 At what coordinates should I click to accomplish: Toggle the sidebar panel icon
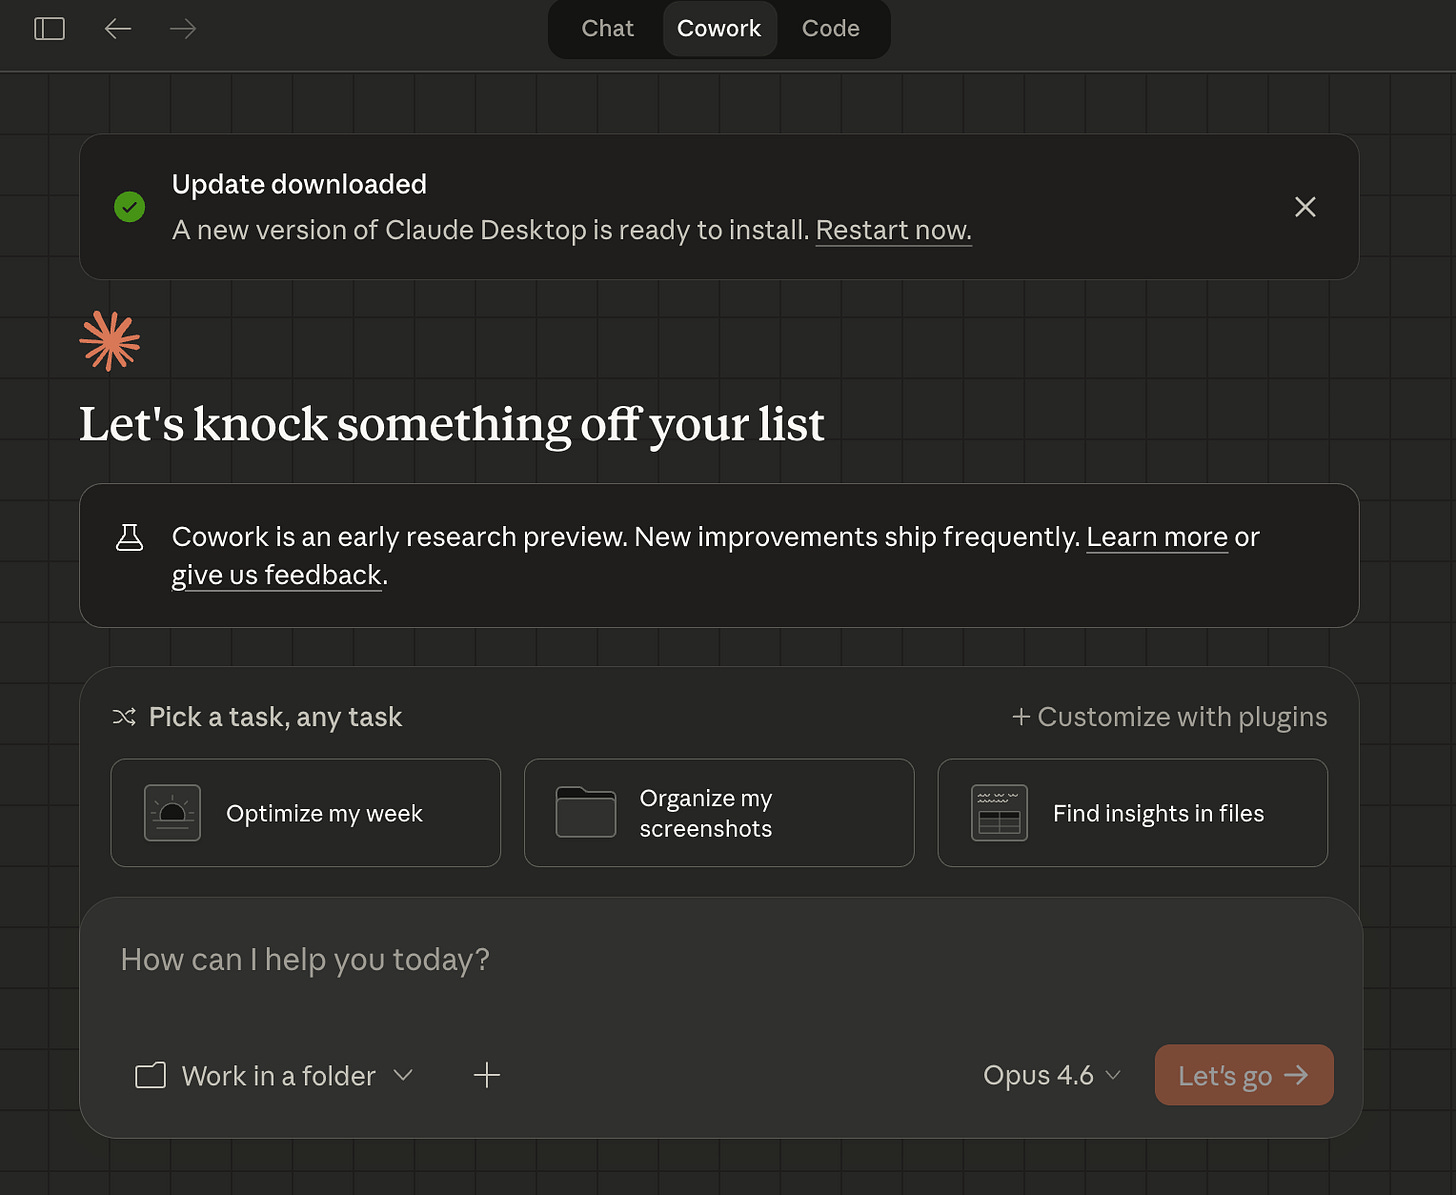pyautogui.click(x=49, y=29)
